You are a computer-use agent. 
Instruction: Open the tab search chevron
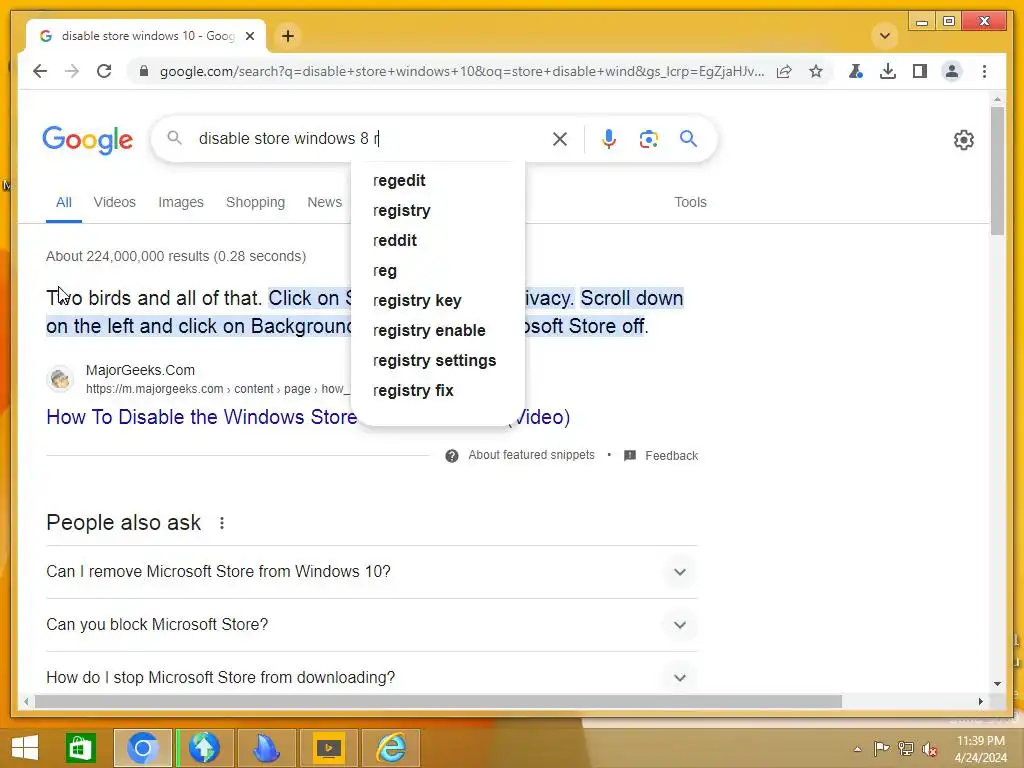coord(885,36)
